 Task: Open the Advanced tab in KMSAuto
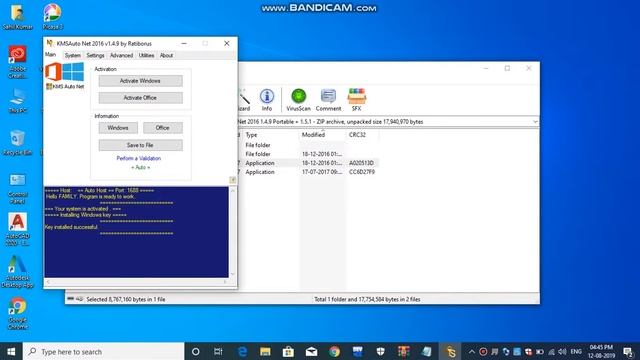tap(121, 55)
